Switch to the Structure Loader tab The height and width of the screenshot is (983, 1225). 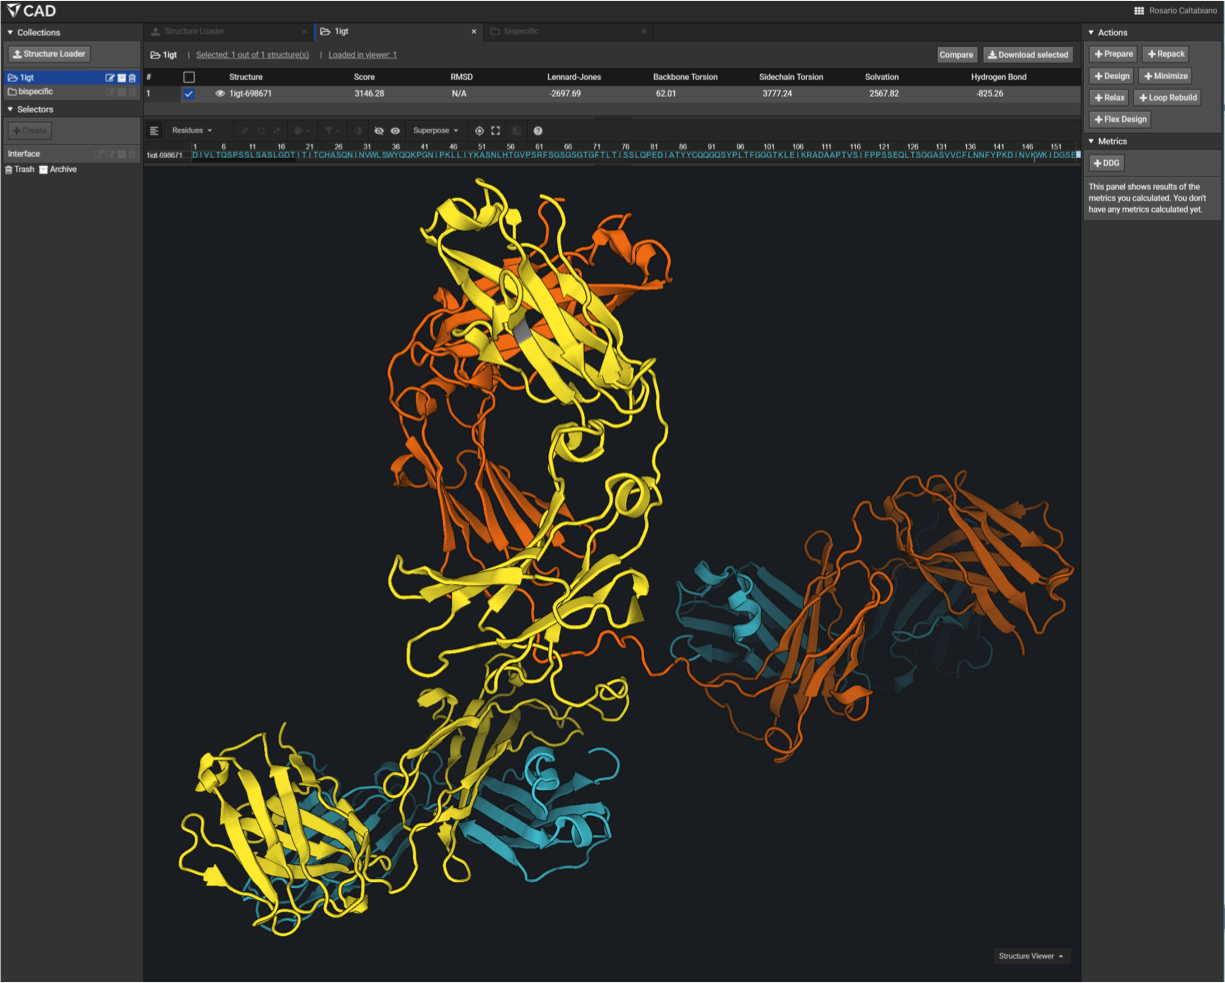coord(194,32)
